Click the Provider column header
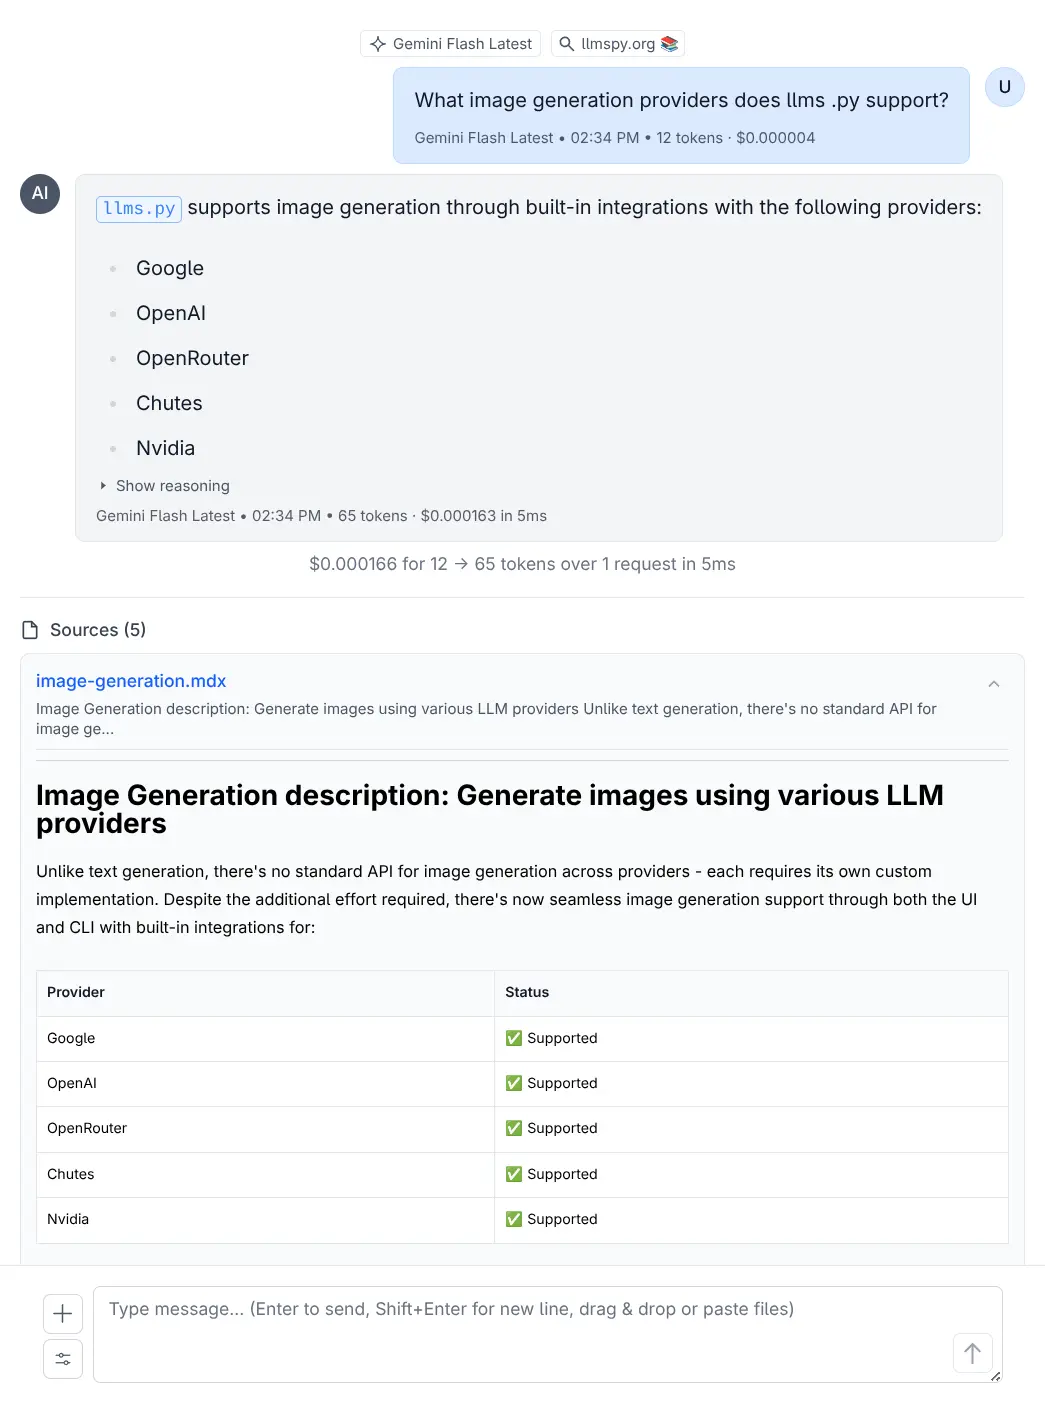1045x1413 pixels. coord(76,992)
